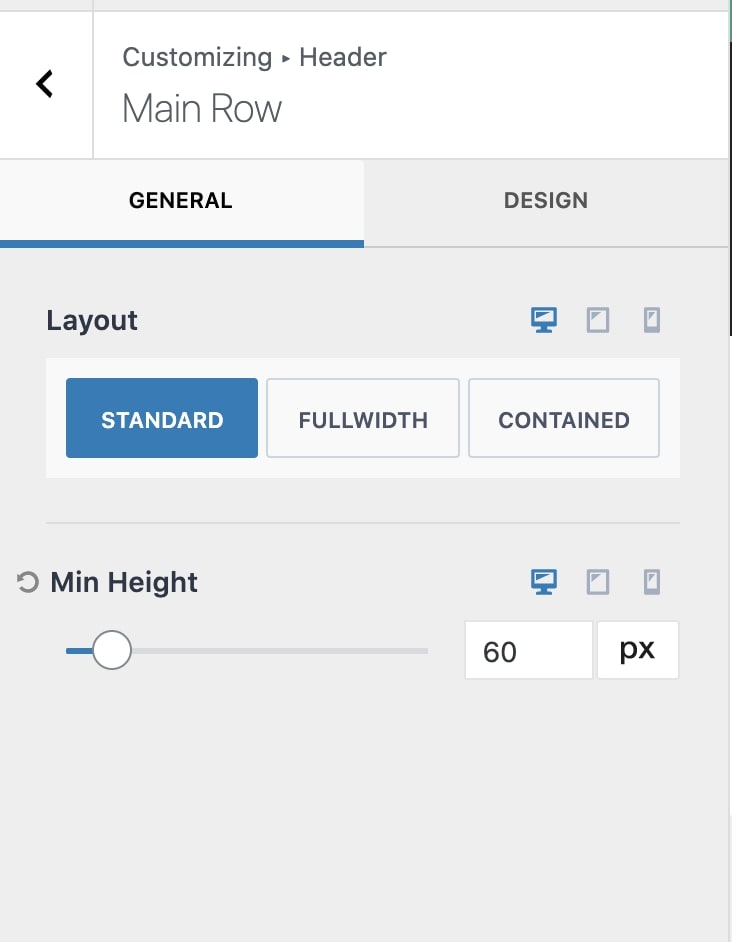
Task: Focus the Min Height value field showing 60
Action: point(529,650)
